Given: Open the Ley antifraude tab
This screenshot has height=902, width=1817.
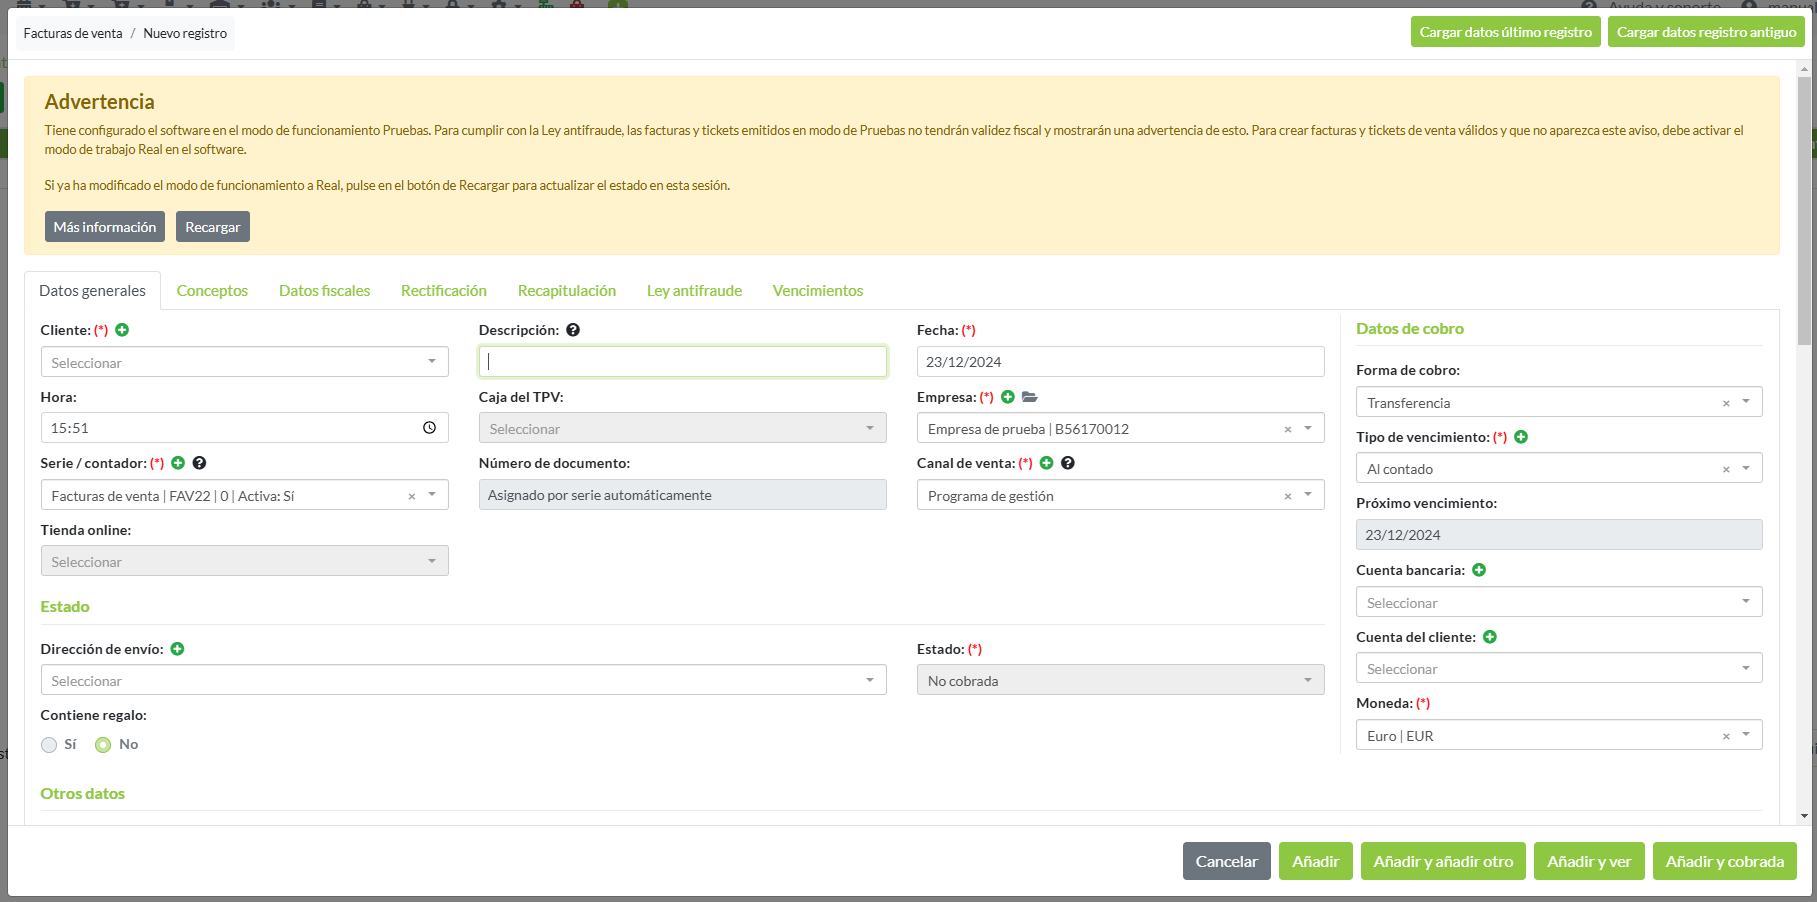Looking at the screenshot, I should (694, 291).
